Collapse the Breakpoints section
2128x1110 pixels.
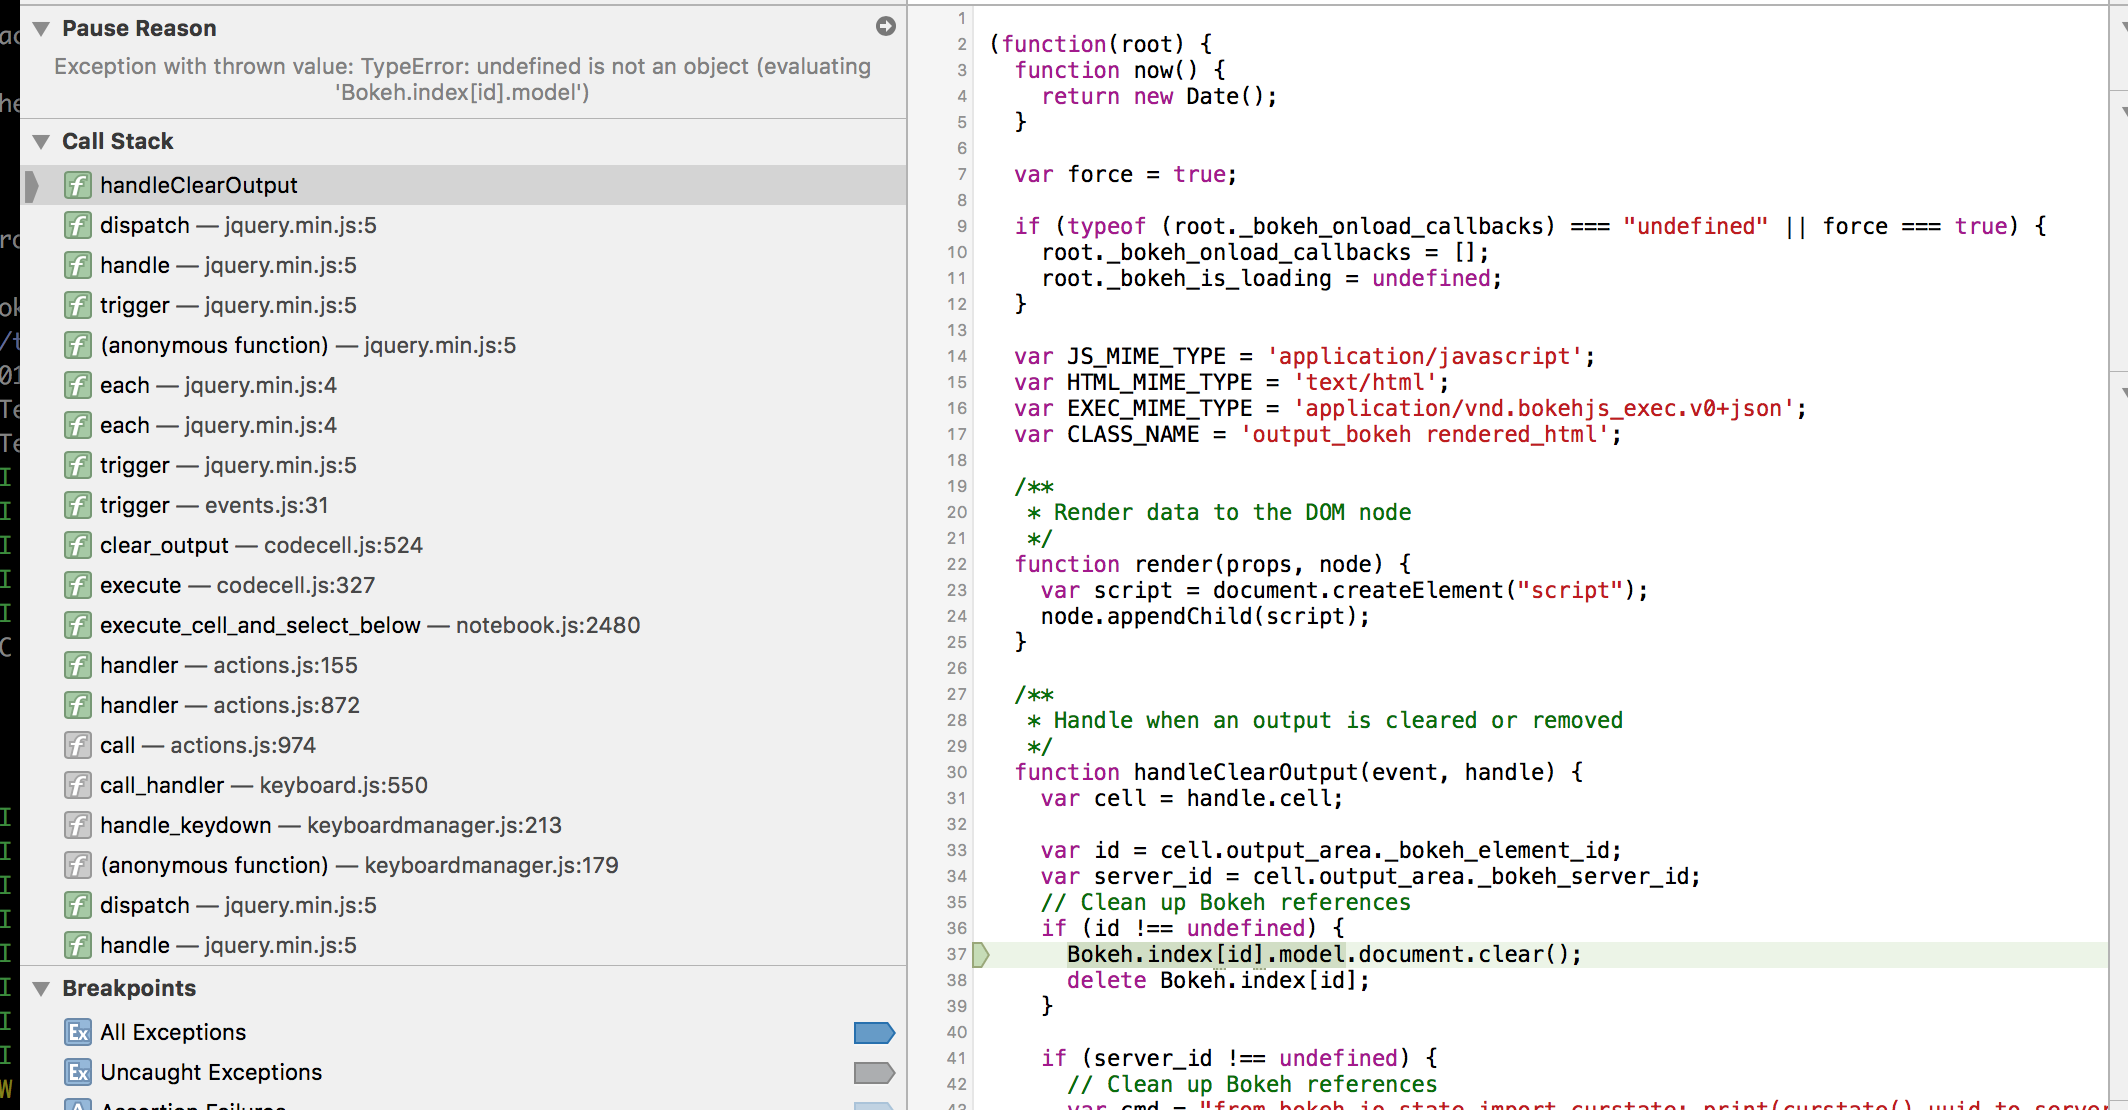click(40, 988)
